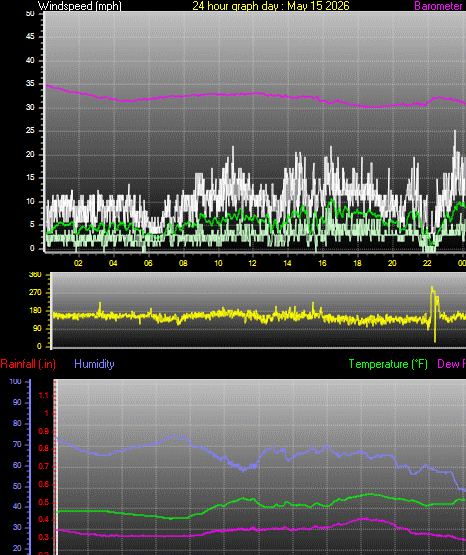The image size is (466, 555).
Task: Click the wind direction spike near 22 hours
Action: [x=434, y=313]
